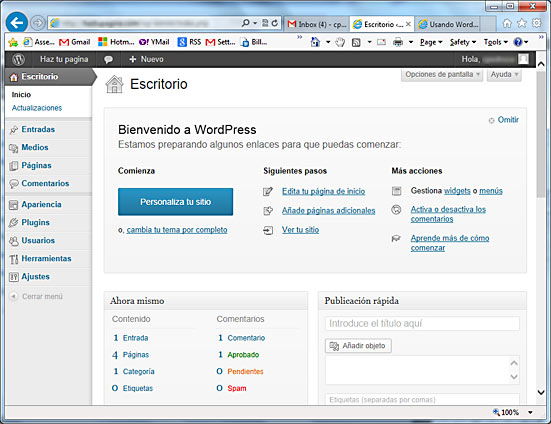Switch to the Usando Word... browser tab
551x424 pixels.
tap(448, 24)
